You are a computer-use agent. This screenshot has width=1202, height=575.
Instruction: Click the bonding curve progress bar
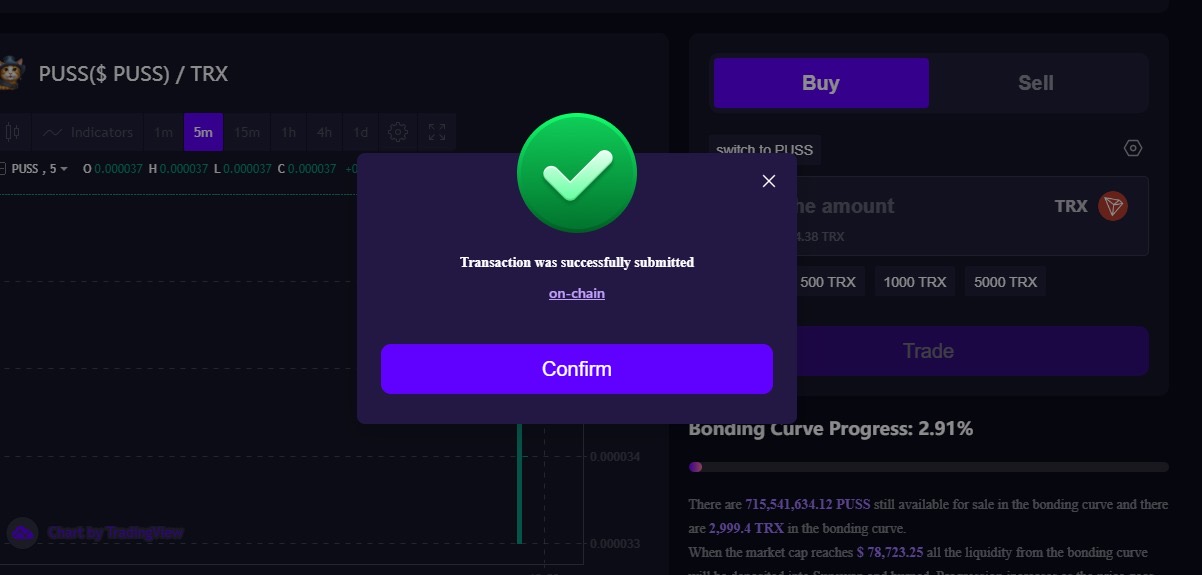coord(929,467)
